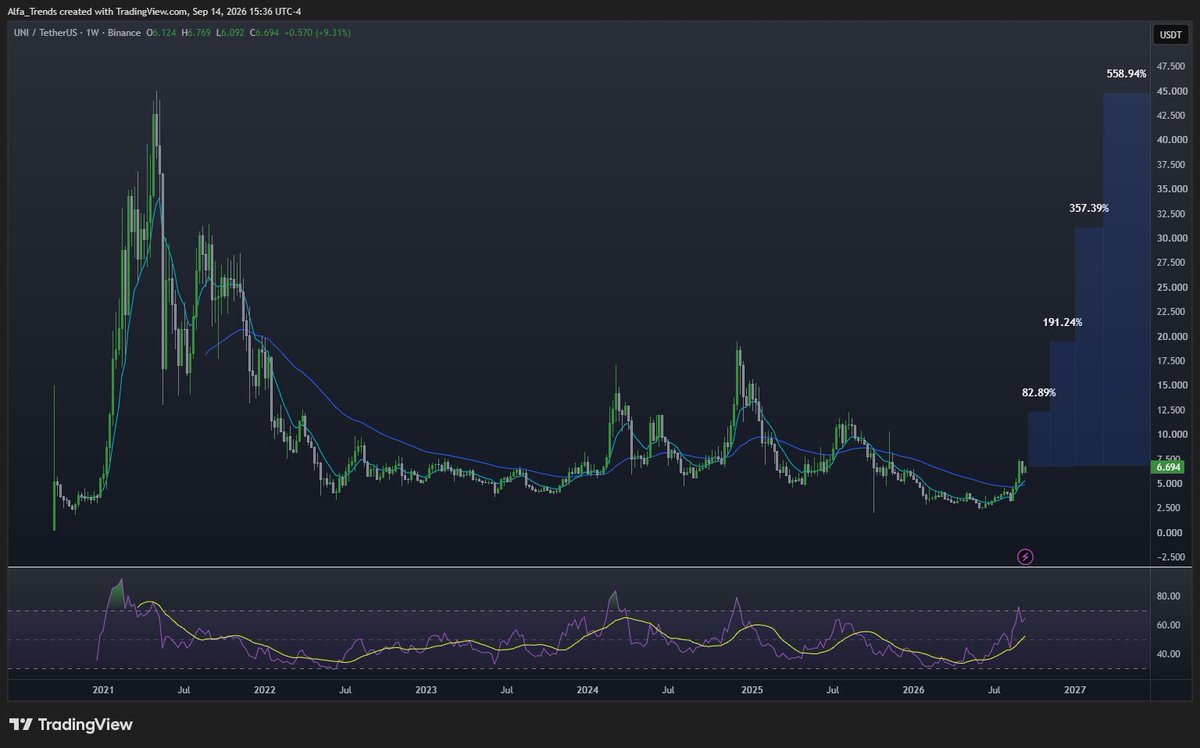This screenshot has width=1200, height=748.
Task: Click the 40.00 RSI axis label
Action: pos(1170,654)
